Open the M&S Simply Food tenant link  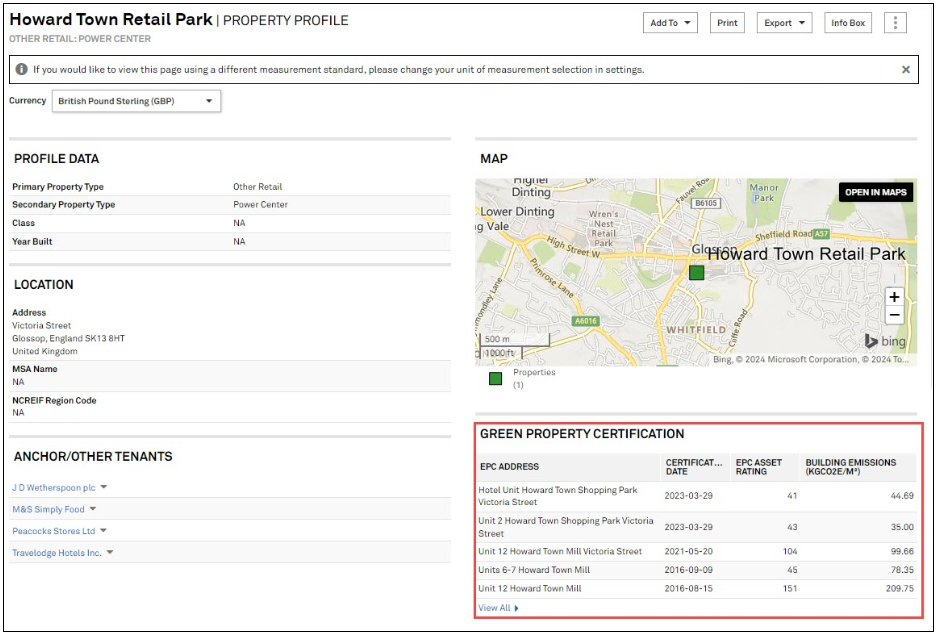(x=48, y=510)
